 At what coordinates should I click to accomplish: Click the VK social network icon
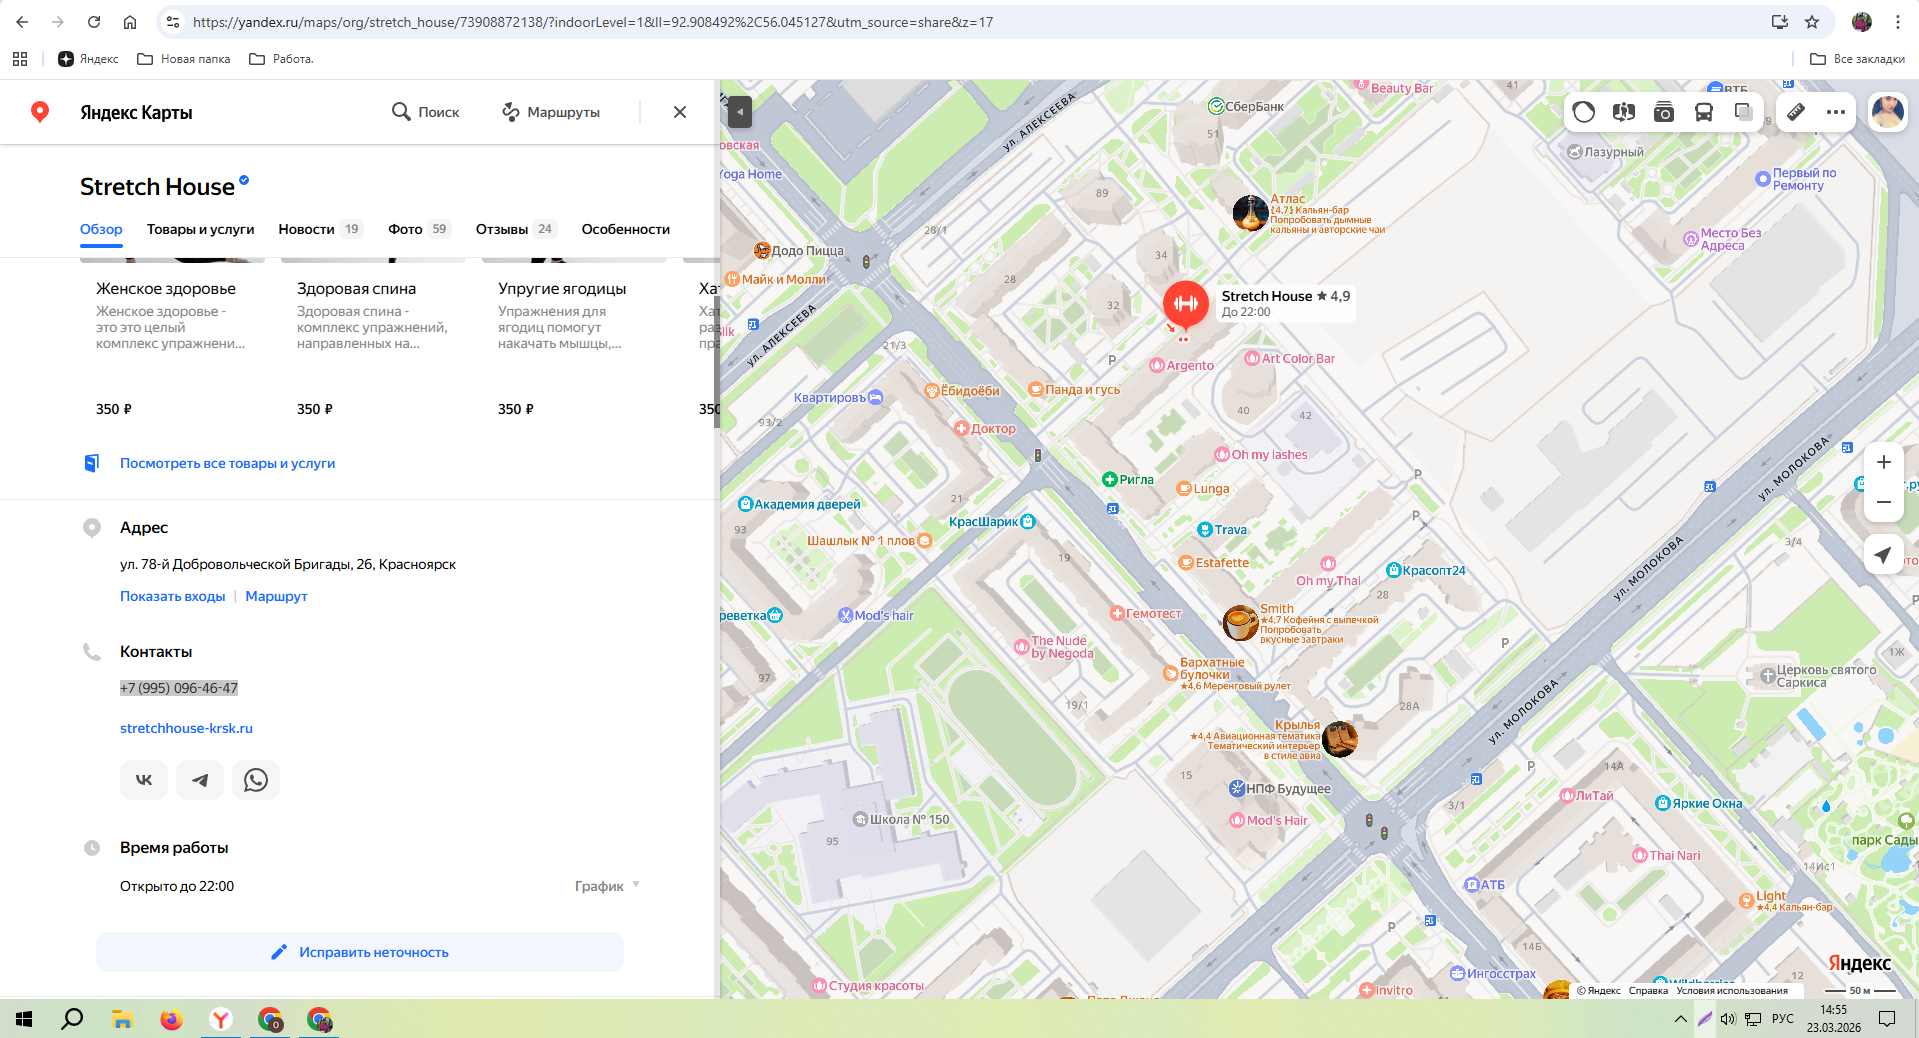[144, 780]
